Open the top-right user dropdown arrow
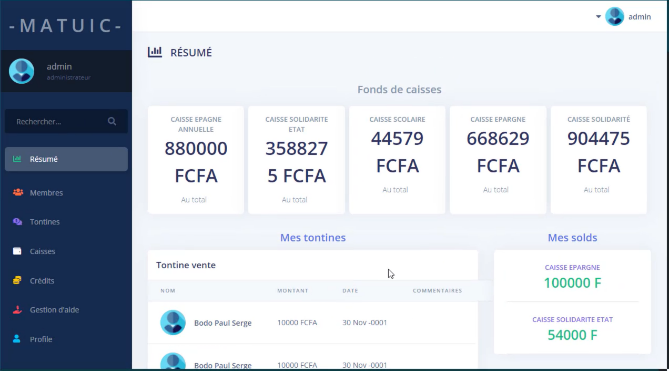The height and width of the screenshot is (371, 669). (x=598, y=17)
